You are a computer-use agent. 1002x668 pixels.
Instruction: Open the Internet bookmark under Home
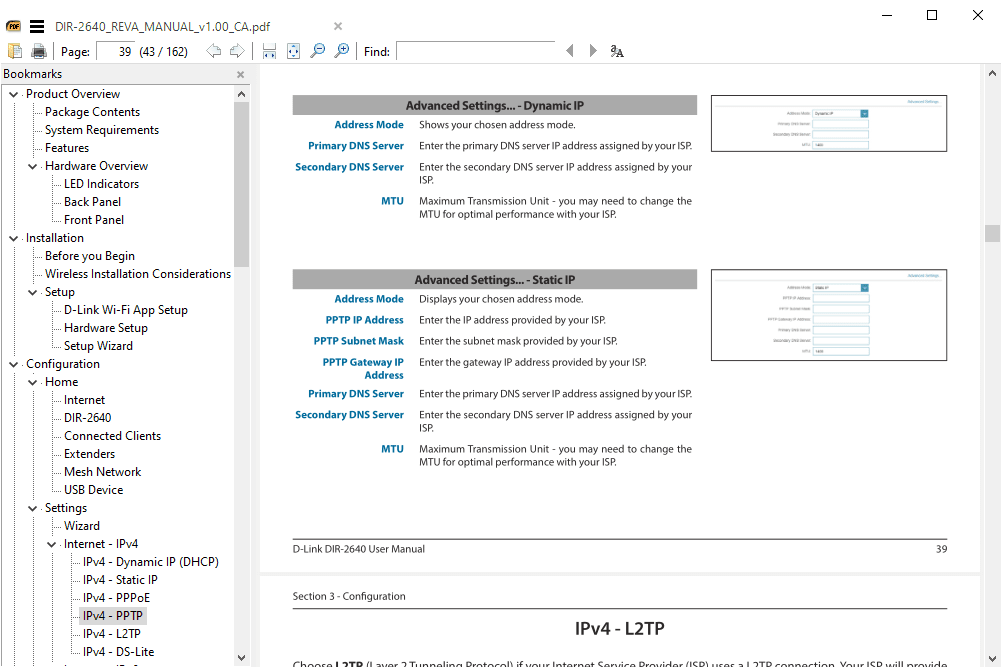click(84, 400)
